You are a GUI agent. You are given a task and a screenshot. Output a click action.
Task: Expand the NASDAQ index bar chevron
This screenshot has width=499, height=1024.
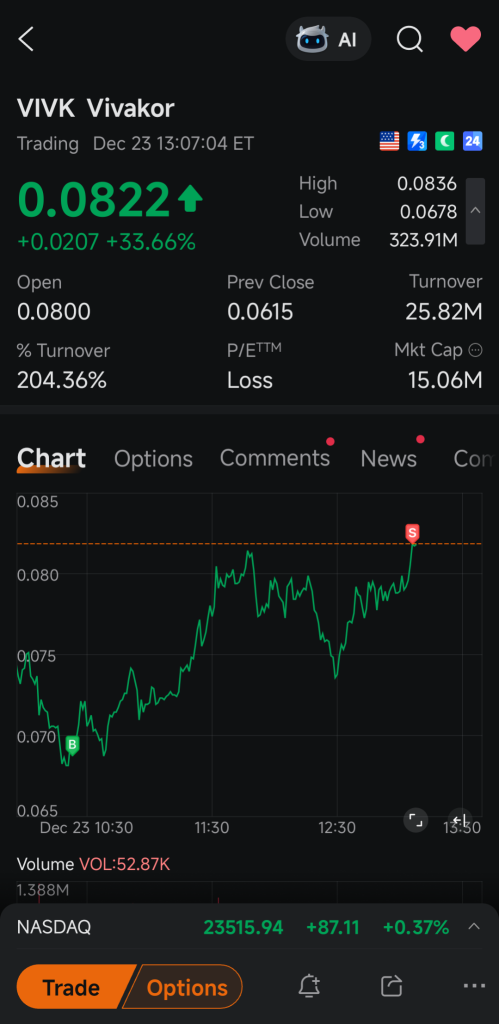coord(474,927)
